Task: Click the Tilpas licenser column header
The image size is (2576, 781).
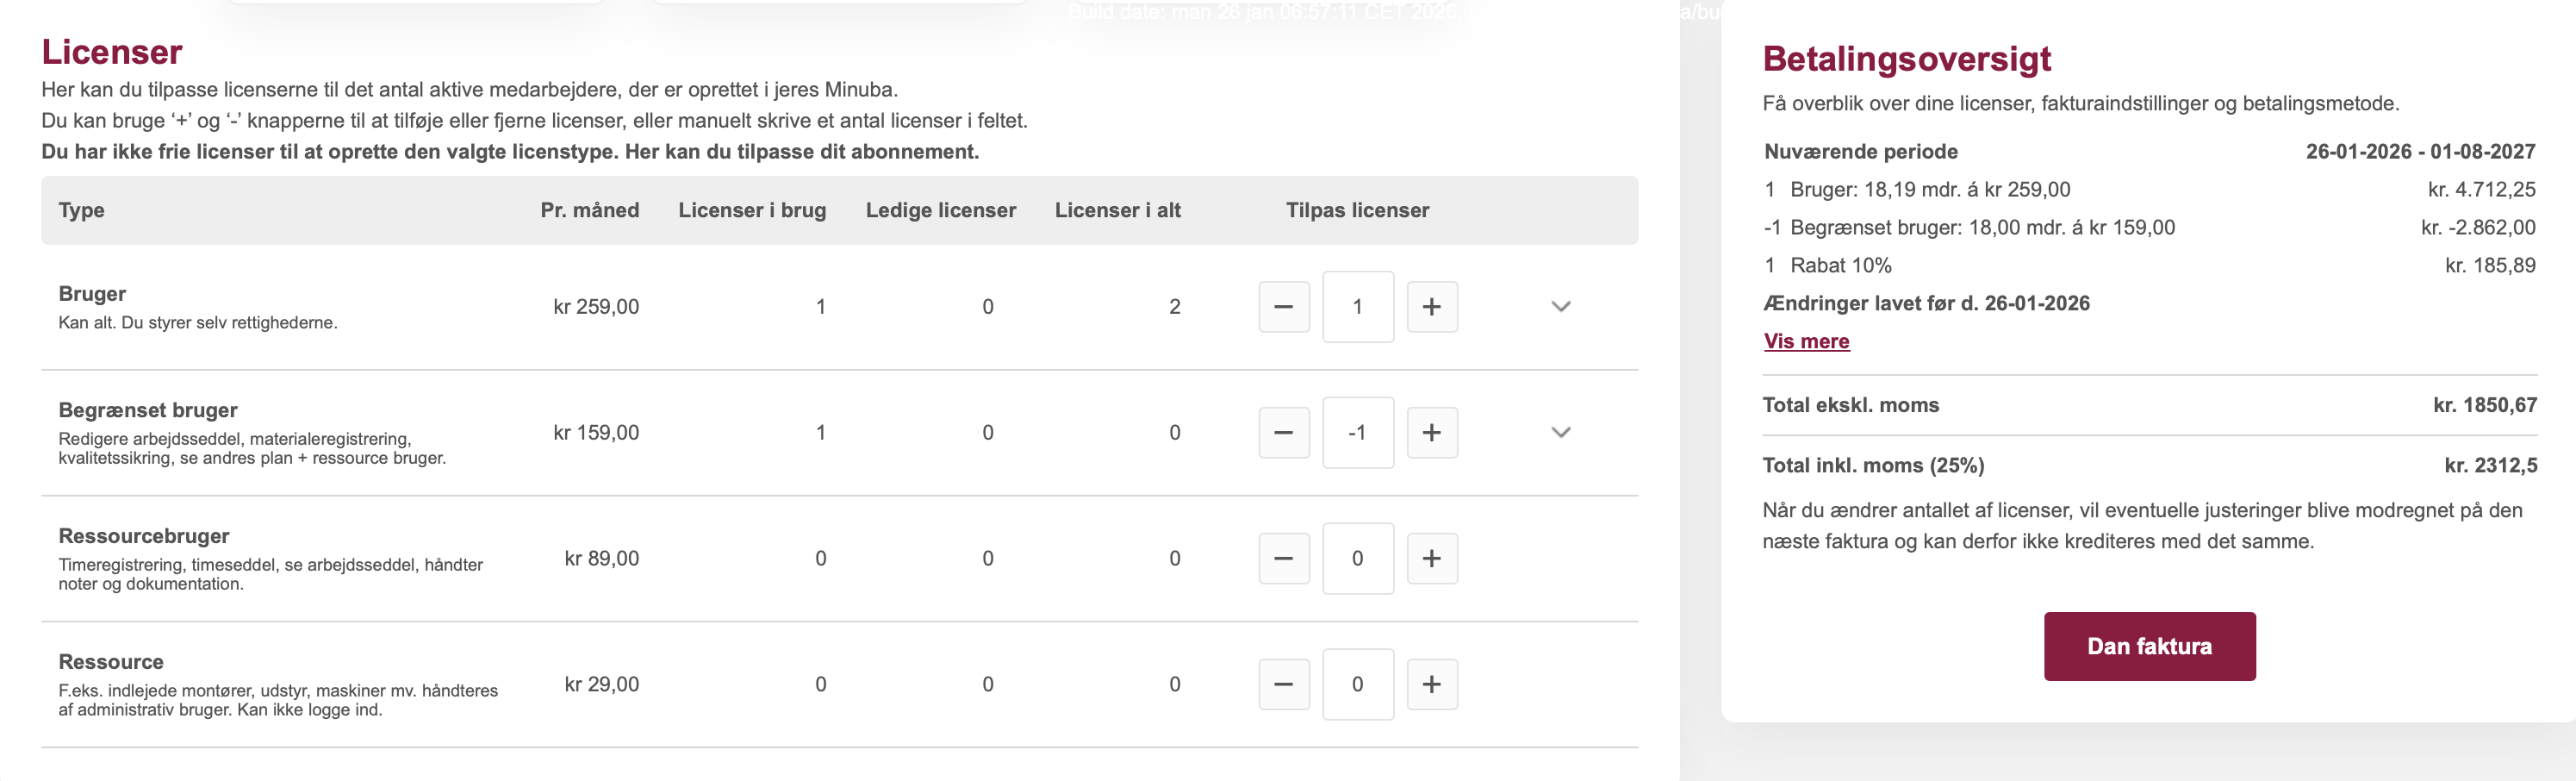Action: point(1357,211)
